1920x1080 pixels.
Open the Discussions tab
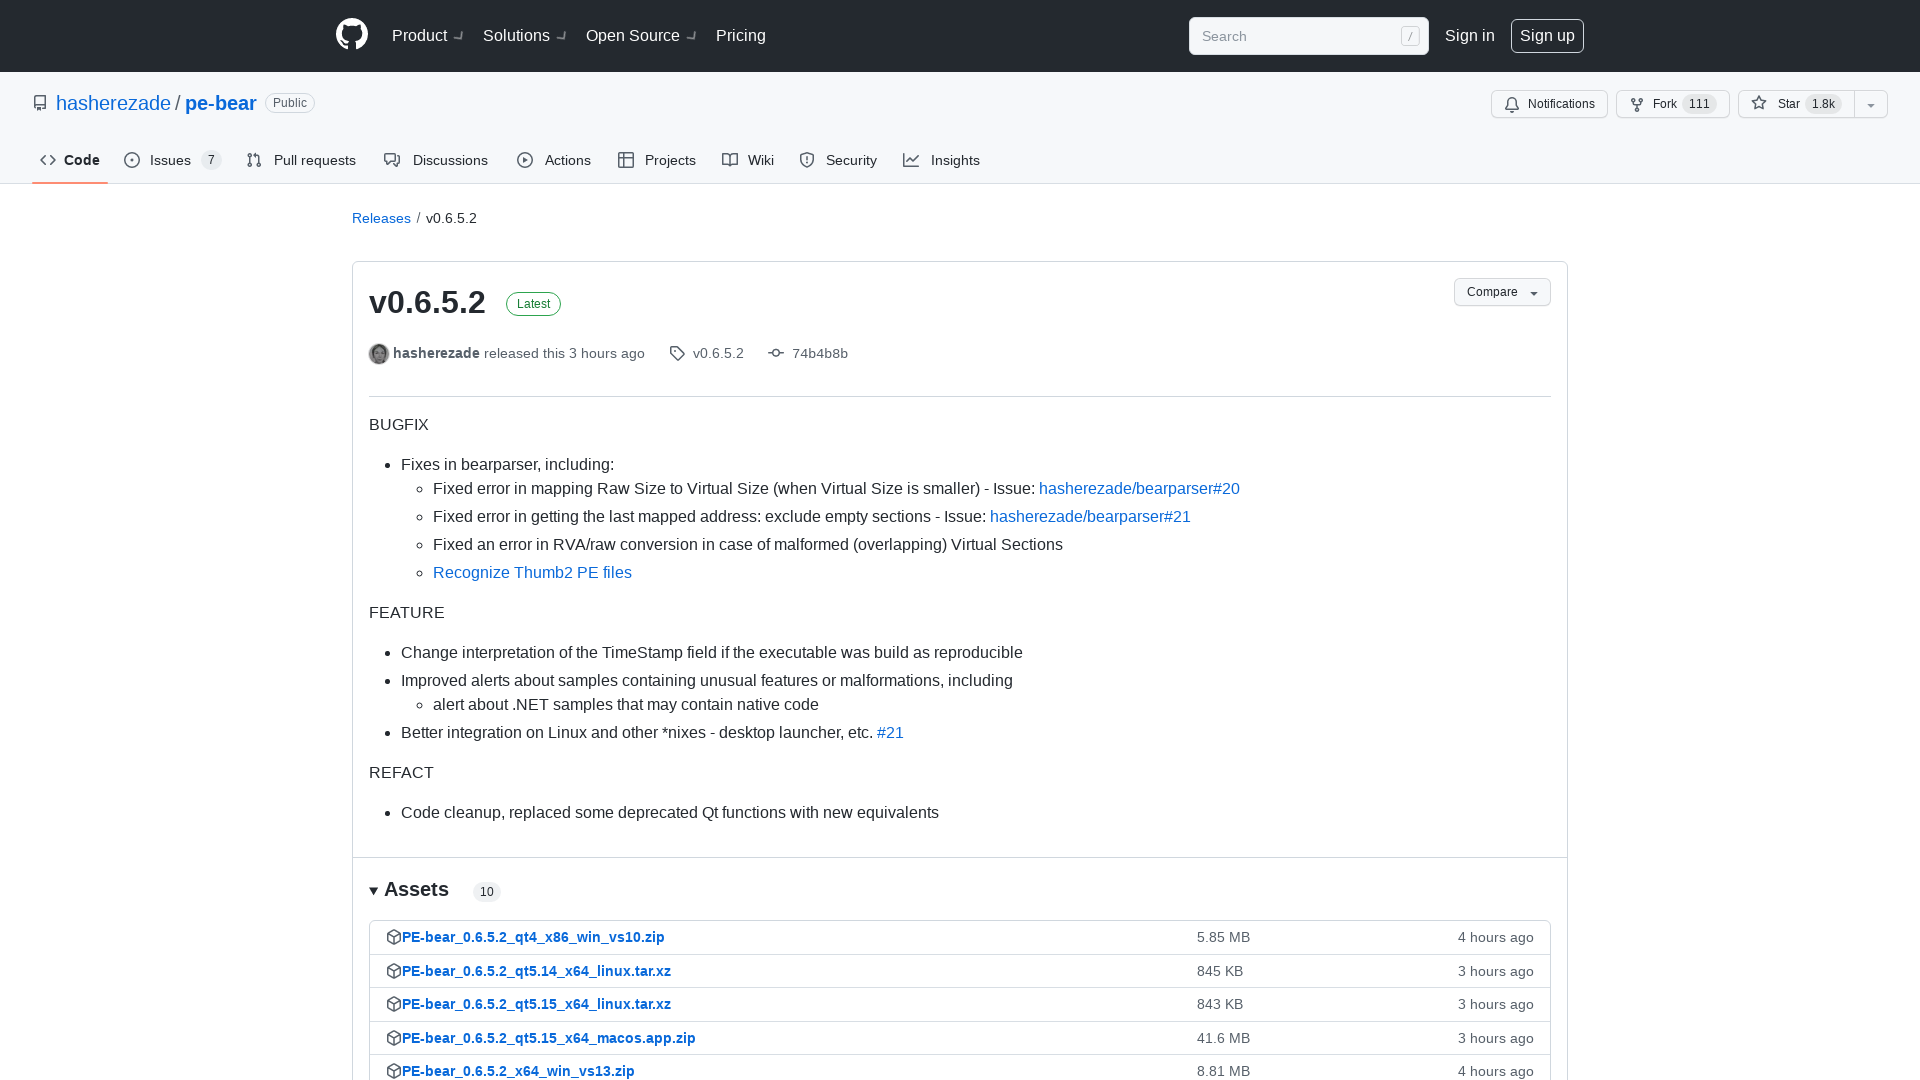[x=436, y=160]
